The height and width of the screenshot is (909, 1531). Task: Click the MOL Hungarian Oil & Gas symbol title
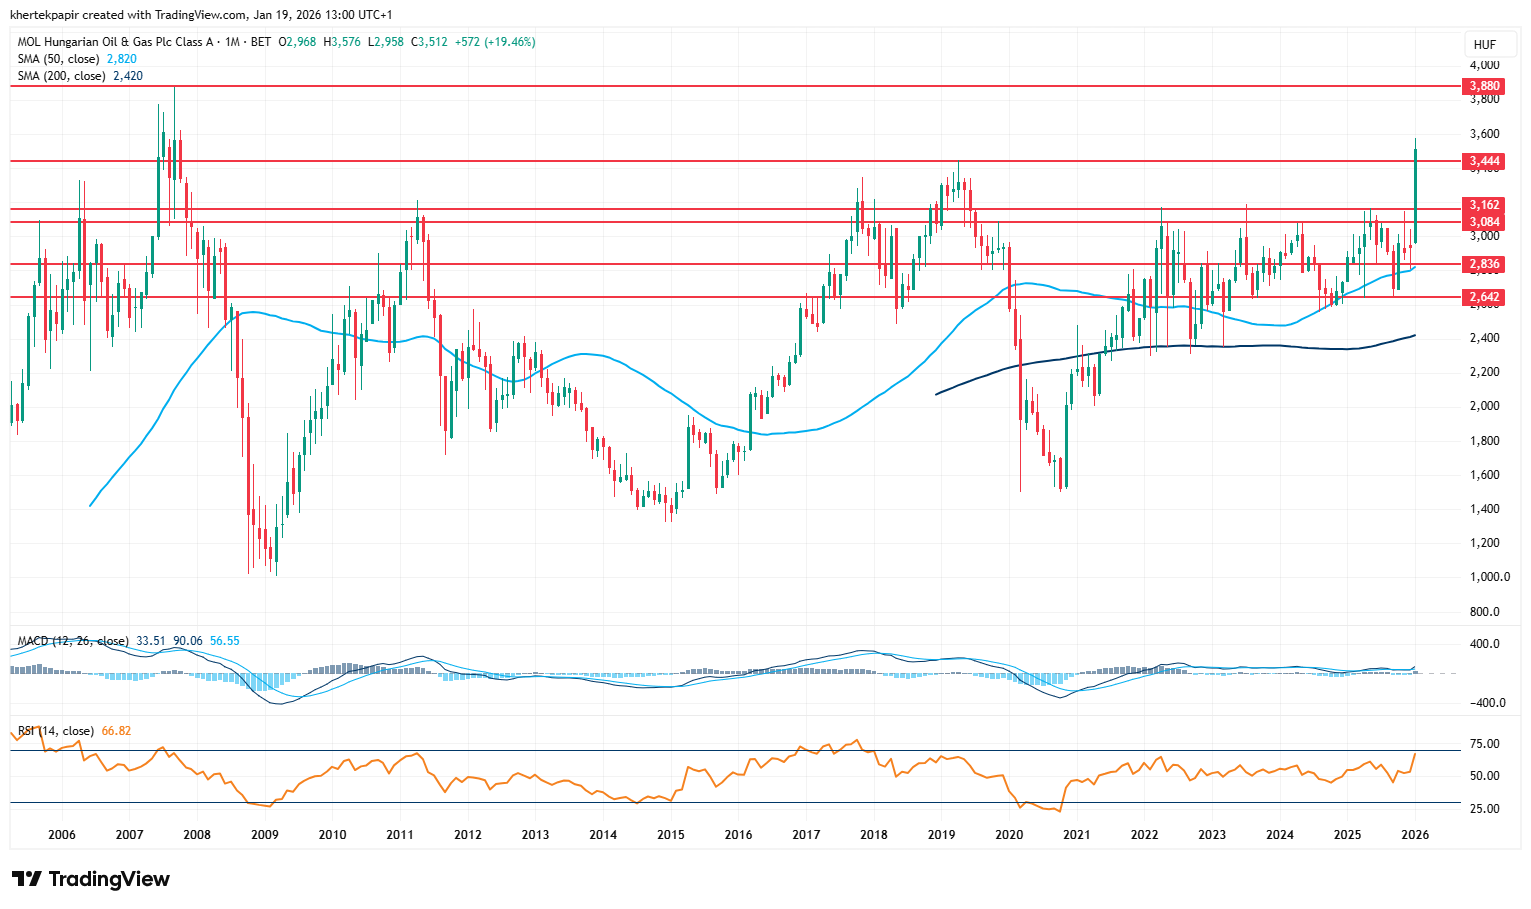pos(116,42)
